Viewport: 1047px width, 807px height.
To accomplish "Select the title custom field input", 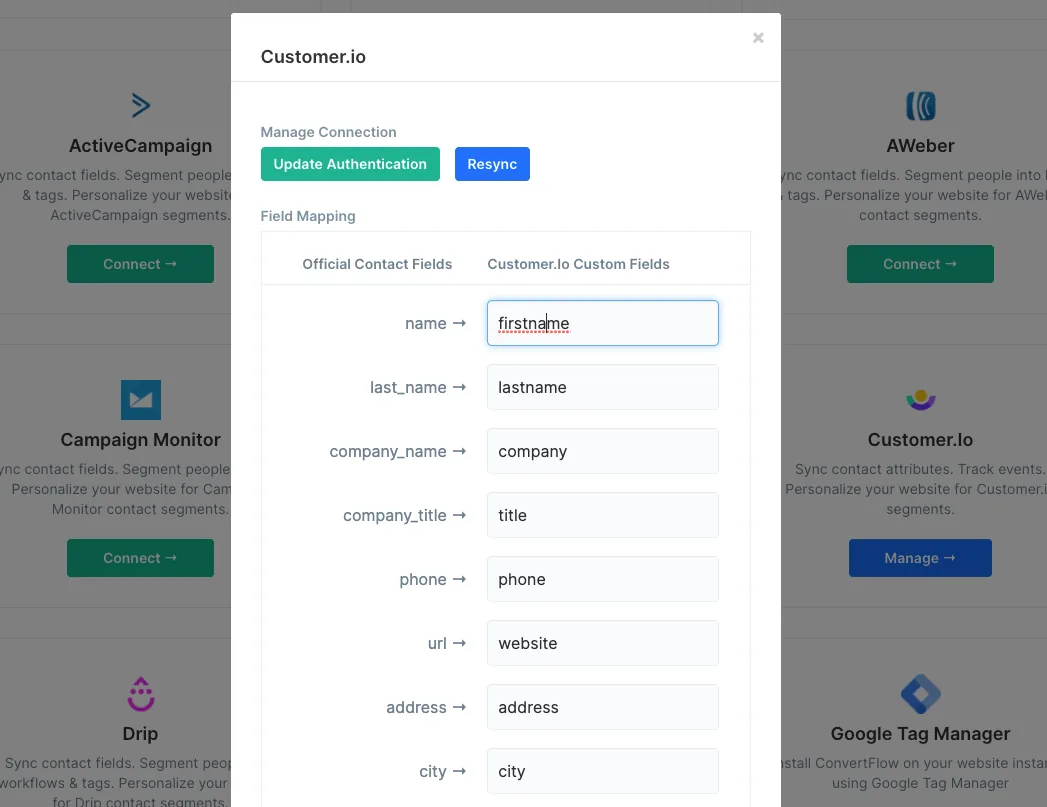I will (602, 515).
